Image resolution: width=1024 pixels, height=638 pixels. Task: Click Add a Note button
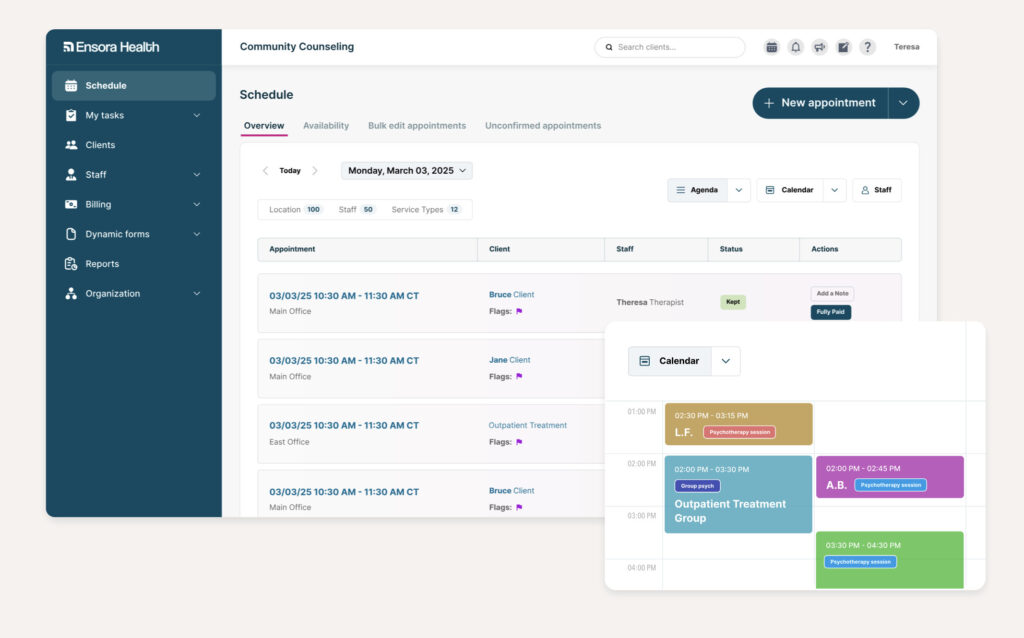832,294
